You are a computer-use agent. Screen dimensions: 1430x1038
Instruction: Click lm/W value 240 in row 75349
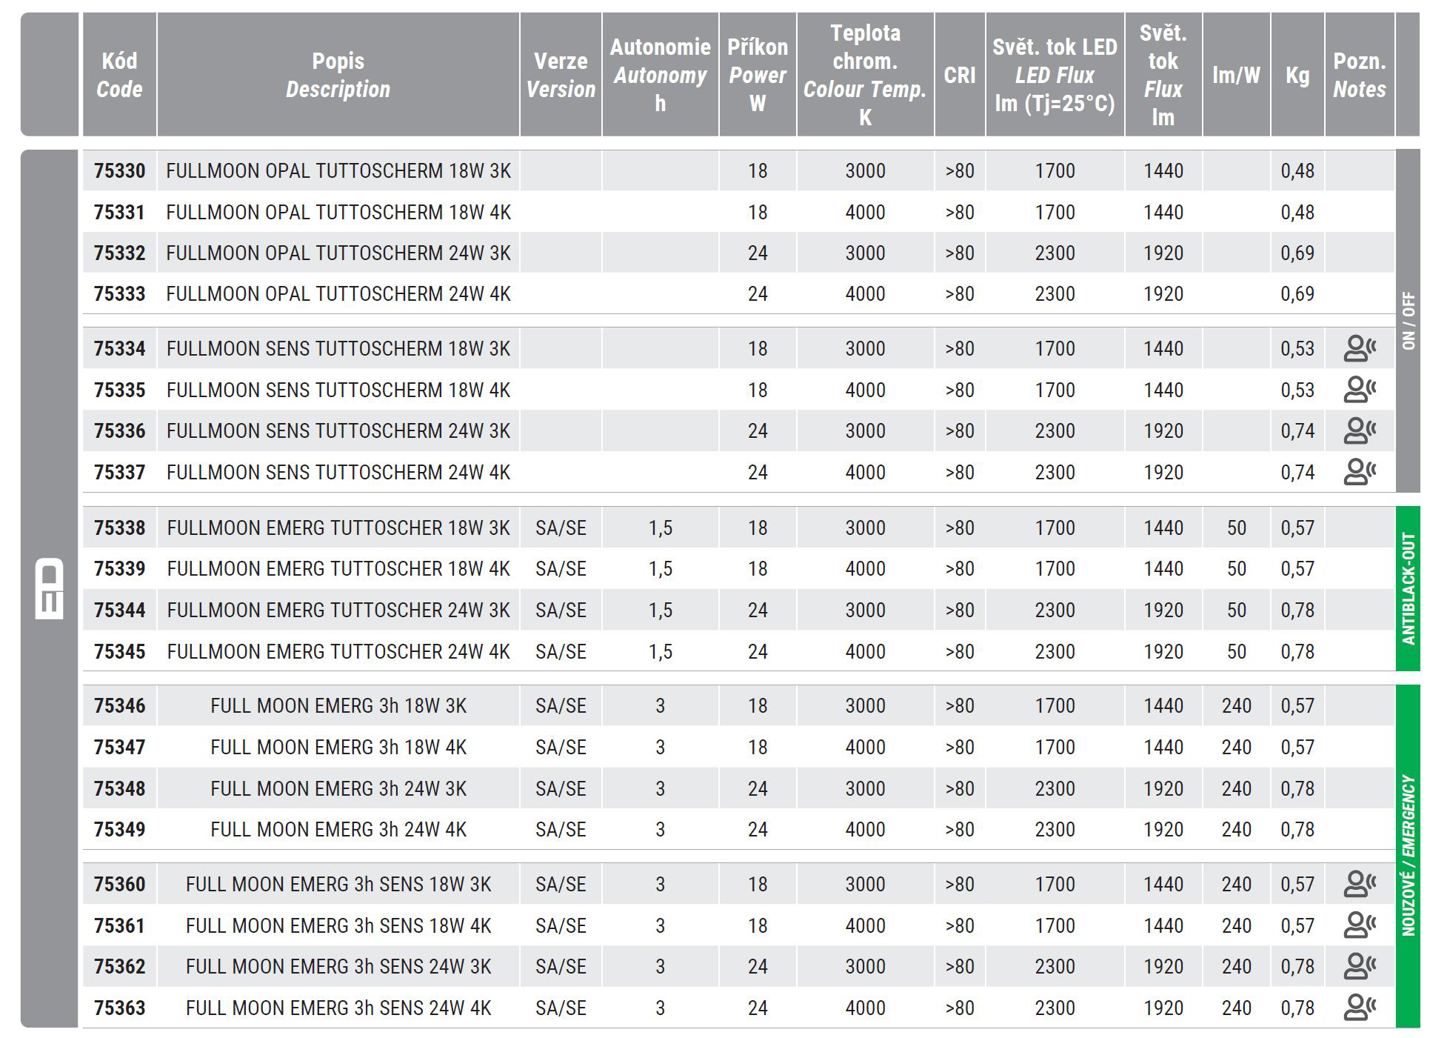pyautogui.click(x=1237, y=829)
